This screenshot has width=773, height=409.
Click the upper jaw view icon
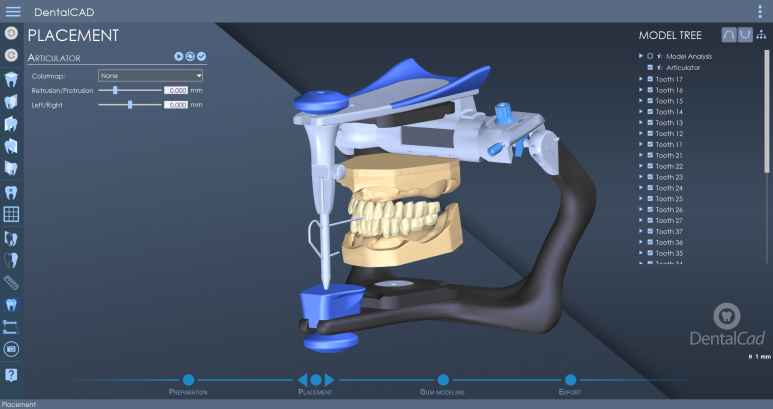(728, 35)
